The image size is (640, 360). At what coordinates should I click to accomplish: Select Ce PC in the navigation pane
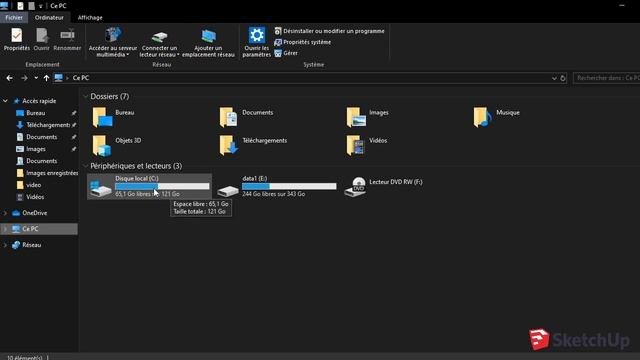click(x=30, y=229)
